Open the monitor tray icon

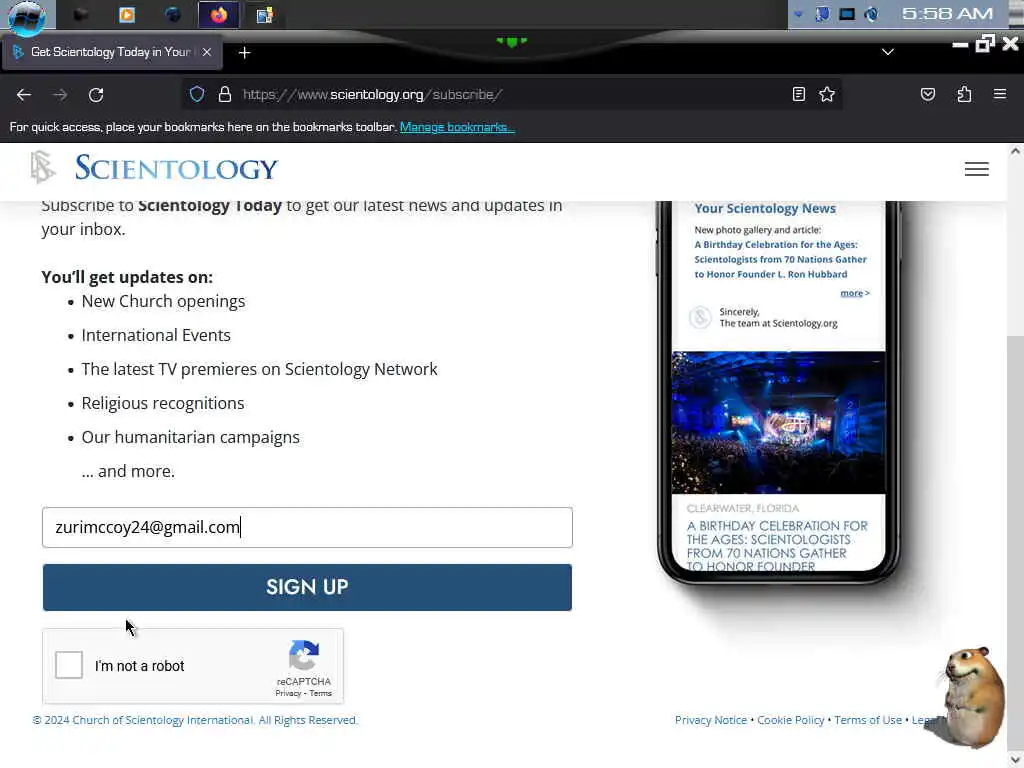847,14
